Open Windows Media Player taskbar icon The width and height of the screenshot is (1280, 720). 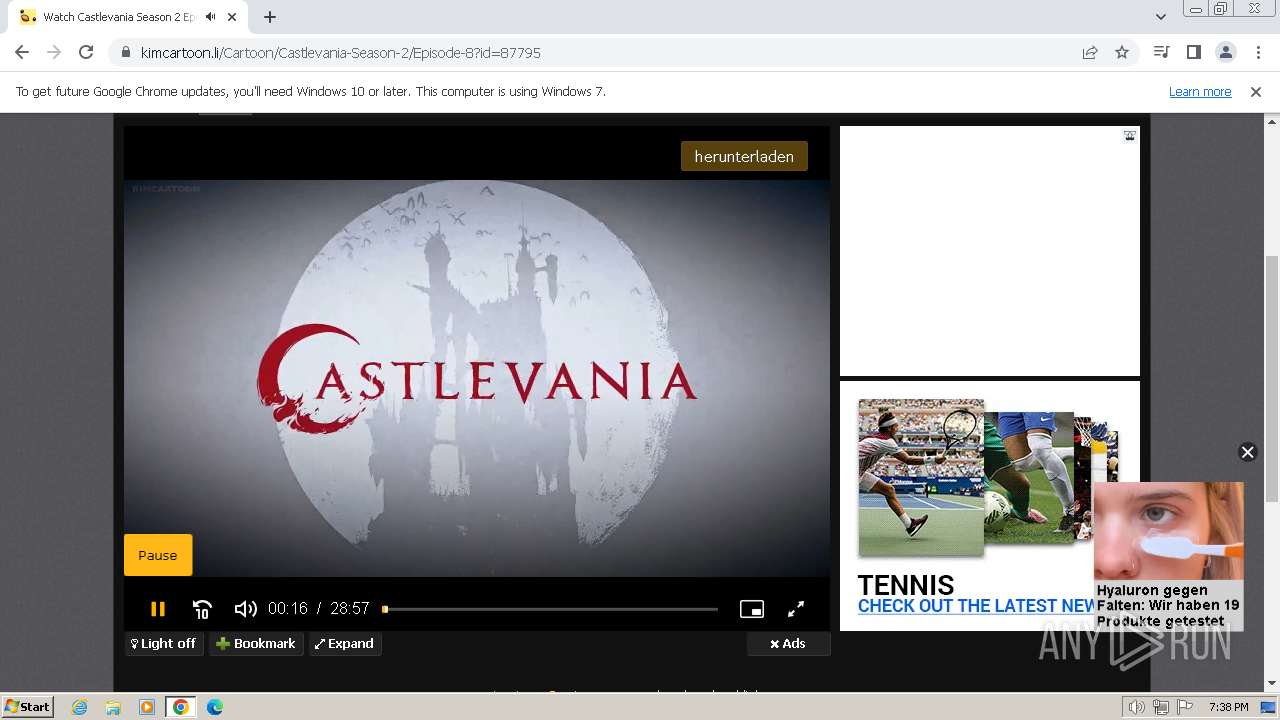coord(147,707)
